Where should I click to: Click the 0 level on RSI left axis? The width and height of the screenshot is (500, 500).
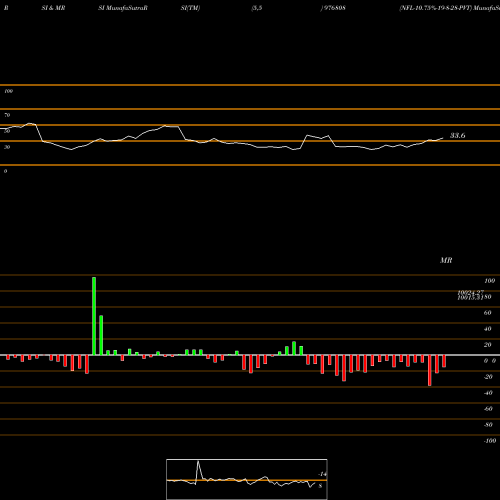[x=5, y=171]
